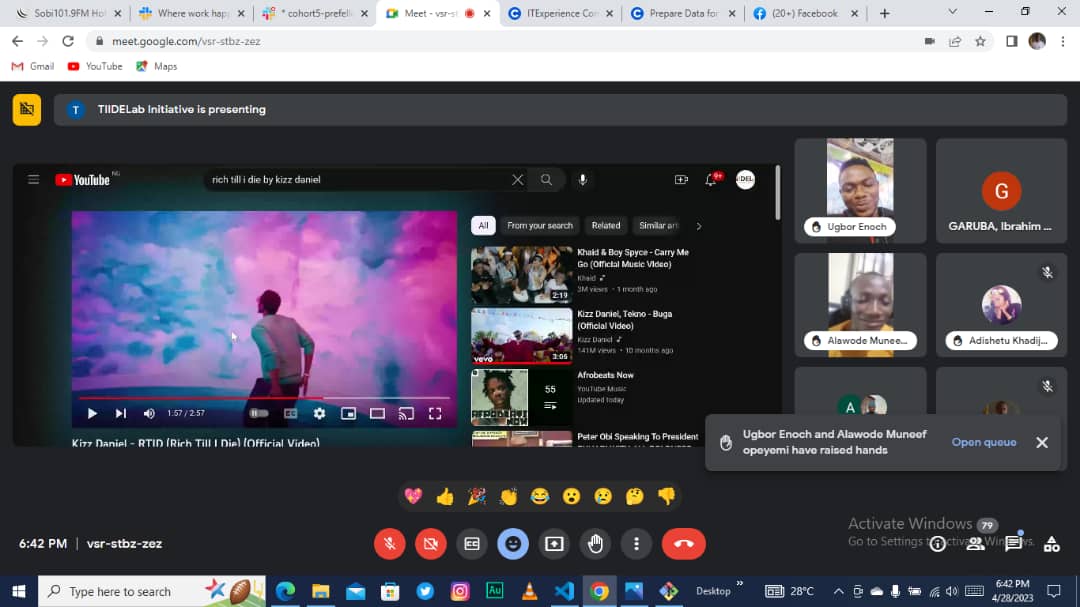Toggle YouTube subtitles CC button
The image size is (1080, 607).
coord(291,413)
